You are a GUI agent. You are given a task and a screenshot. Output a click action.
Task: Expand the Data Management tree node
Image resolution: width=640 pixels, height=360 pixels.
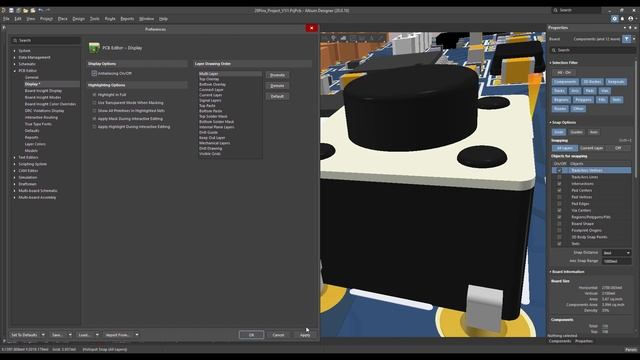point(15,58)
